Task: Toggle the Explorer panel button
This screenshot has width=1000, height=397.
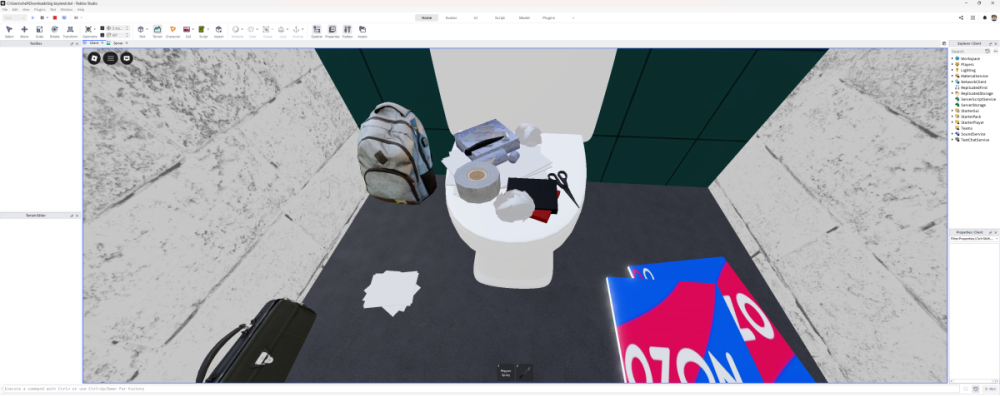Action: tap(317, 31)
